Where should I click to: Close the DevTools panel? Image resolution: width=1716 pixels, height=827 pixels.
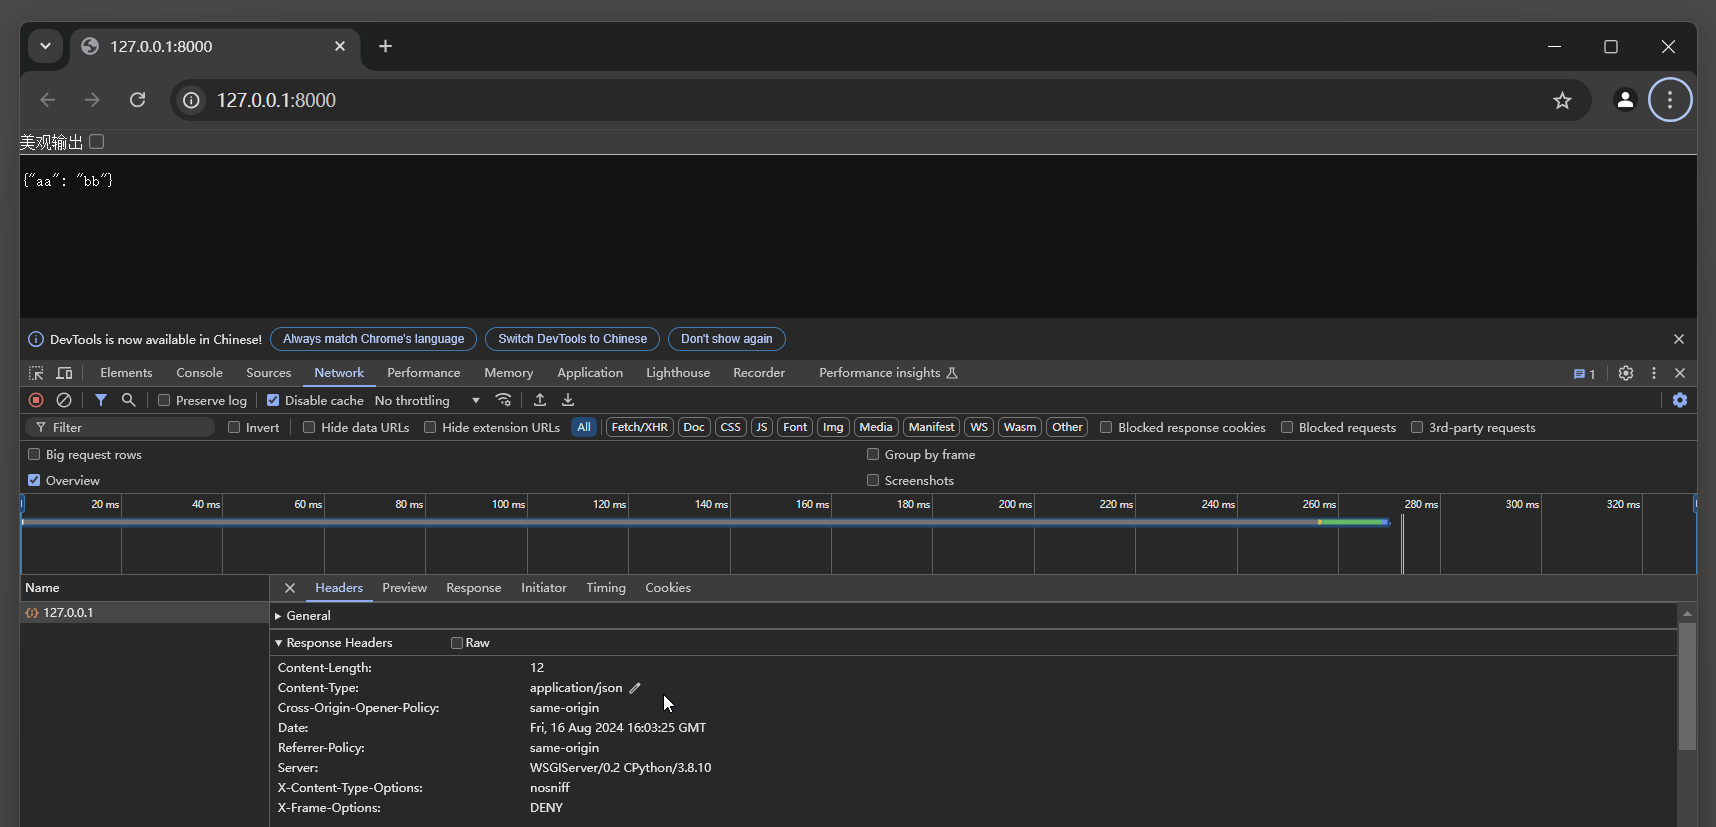1680,373
